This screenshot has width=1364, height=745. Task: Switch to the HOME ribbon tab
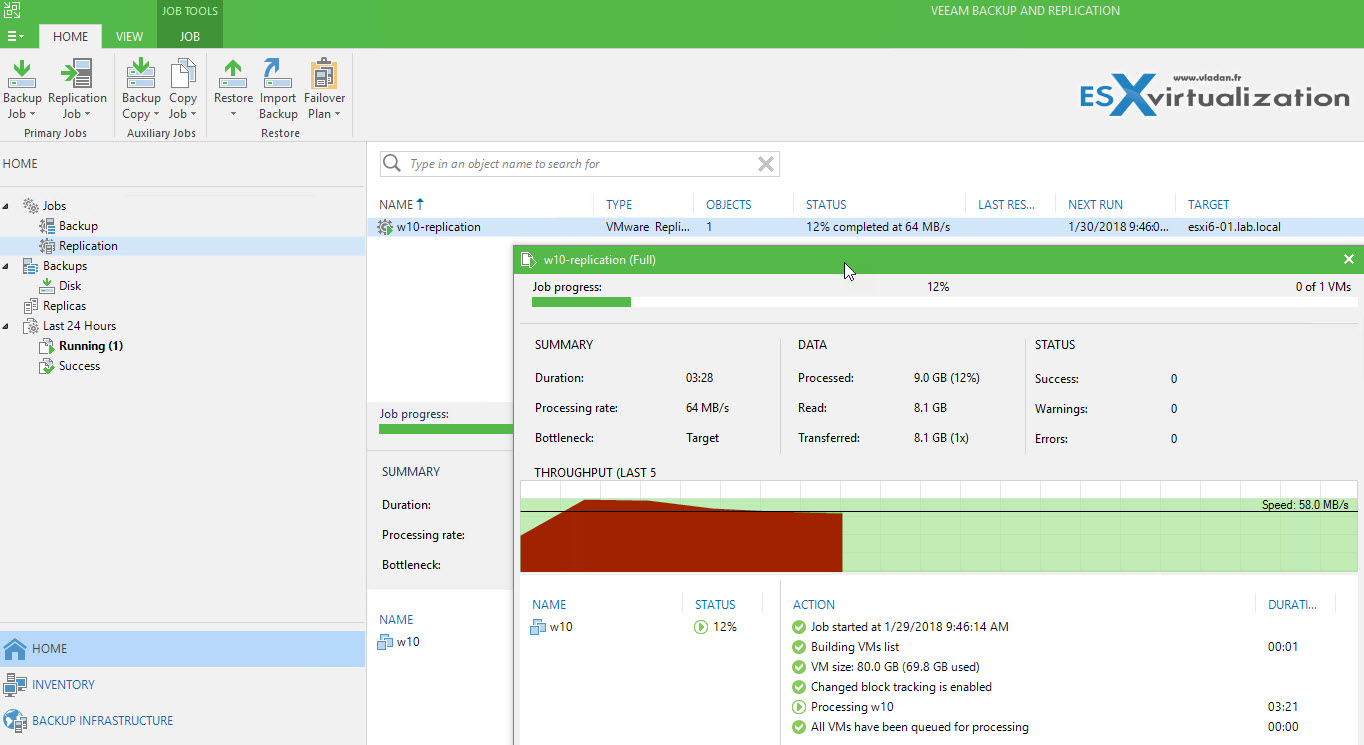click(70, 36)
